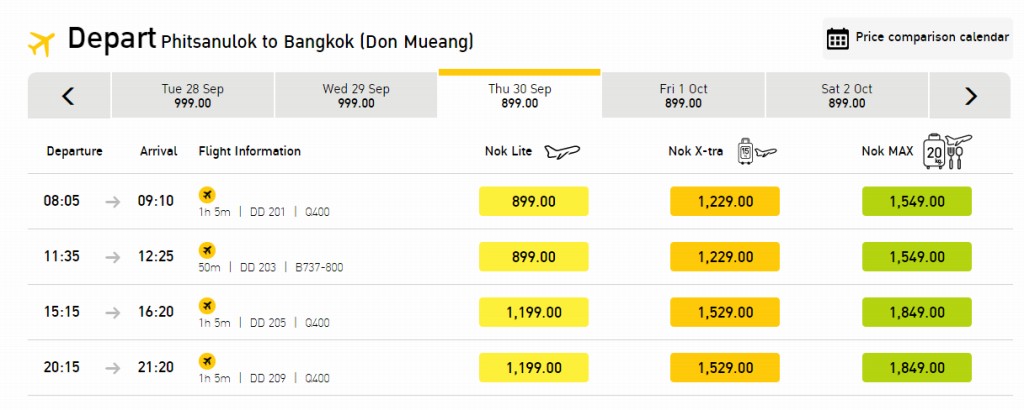Click the Price comparison calendar link text

click(x=932, y=37)
